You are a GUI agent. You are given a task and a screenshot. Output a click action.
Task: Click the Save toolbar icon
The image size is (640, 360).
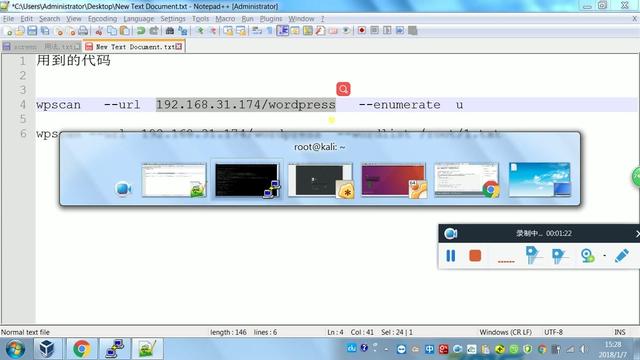[x=32, y=31]
